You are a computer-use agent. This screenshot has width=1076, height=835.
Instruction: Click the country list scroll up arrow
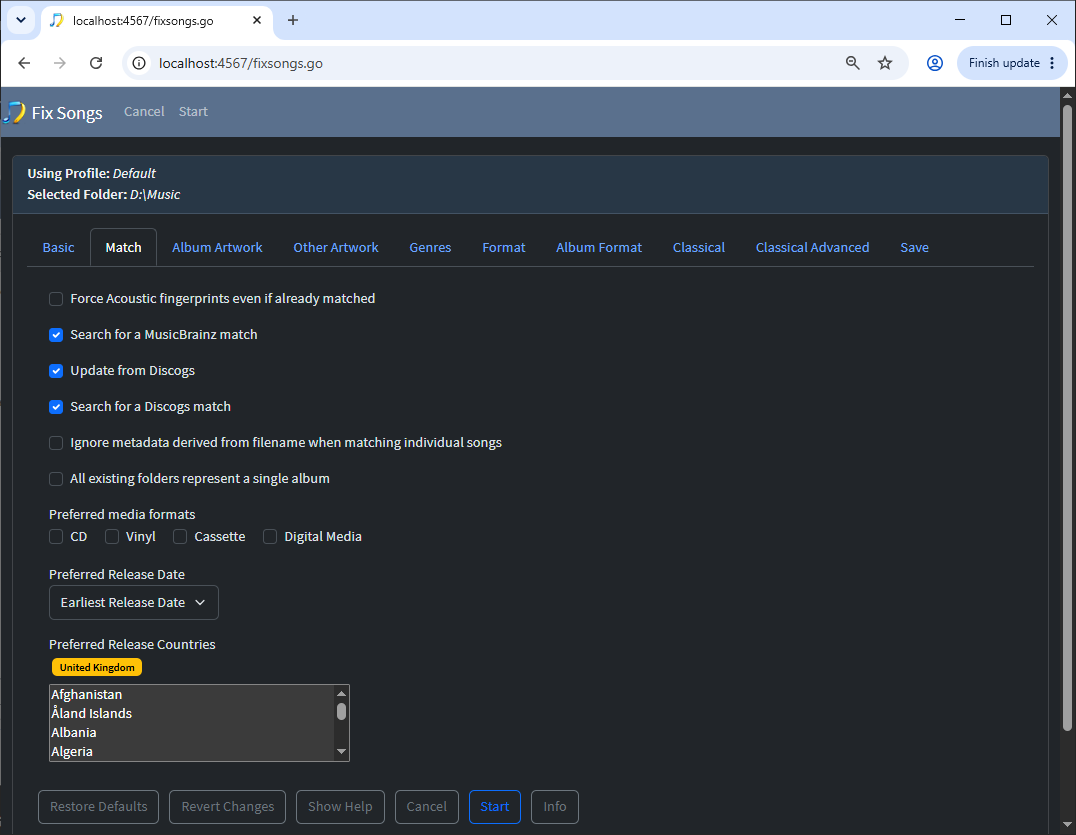(x=342, y=693)
